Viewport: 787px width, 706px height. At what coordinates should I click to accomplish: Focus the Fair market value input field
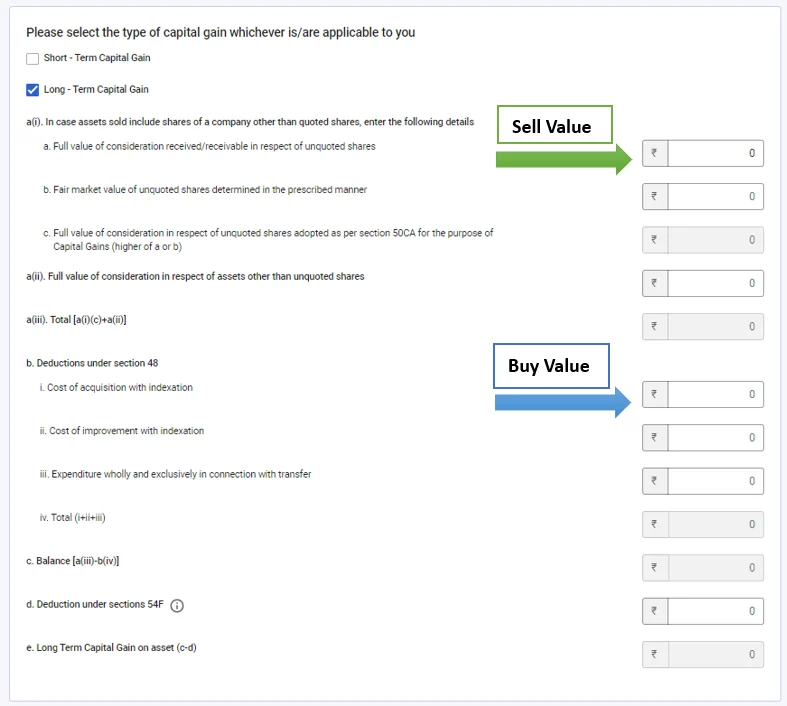point(714,197)
